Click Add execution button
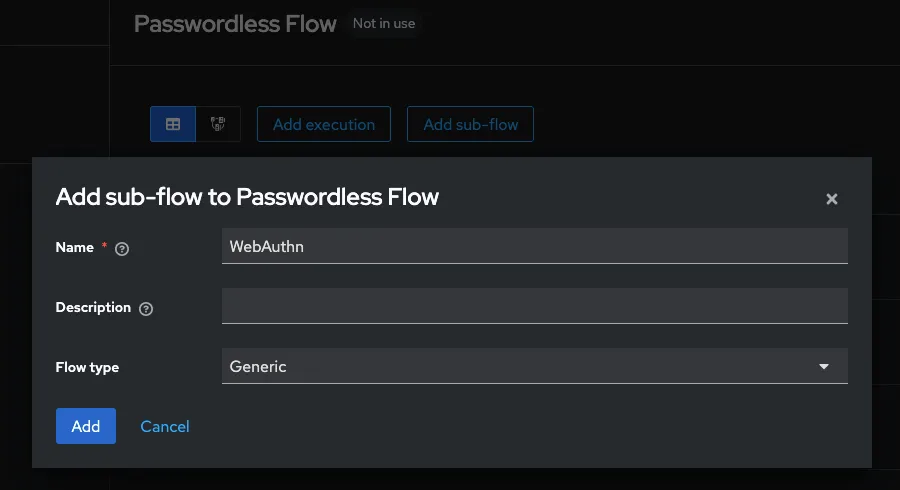Screen dimensions: 900x490 [x=324, y=124]
